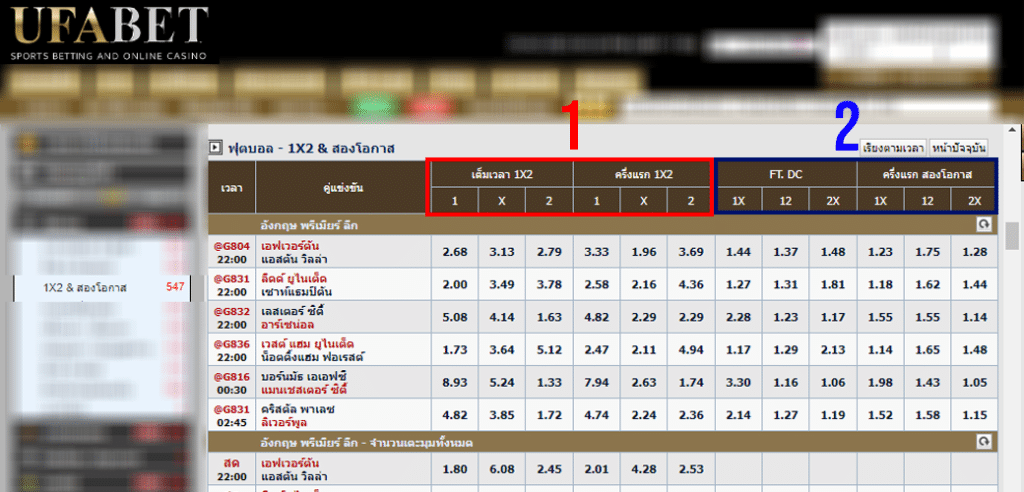Click the เวสต์ แฮม ยูไนเต็ด team name

[307, 344]
